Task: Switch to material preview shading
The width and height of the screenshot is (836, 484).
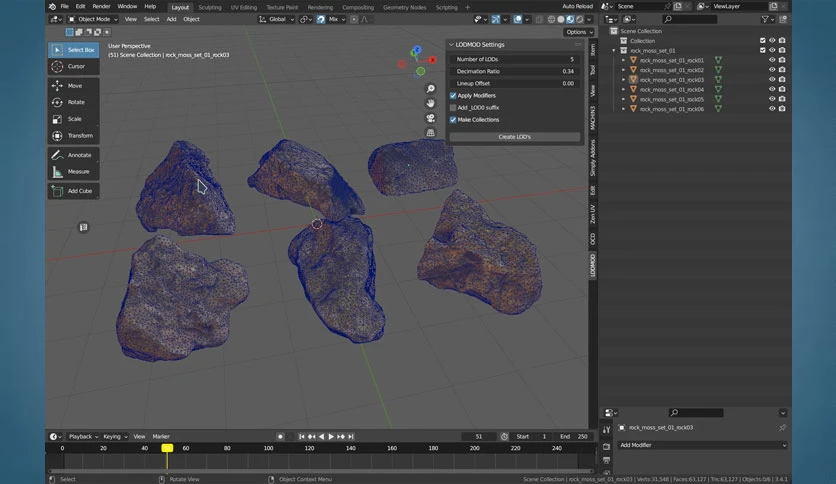Action: pyautogui.click(x=570, y=19)
